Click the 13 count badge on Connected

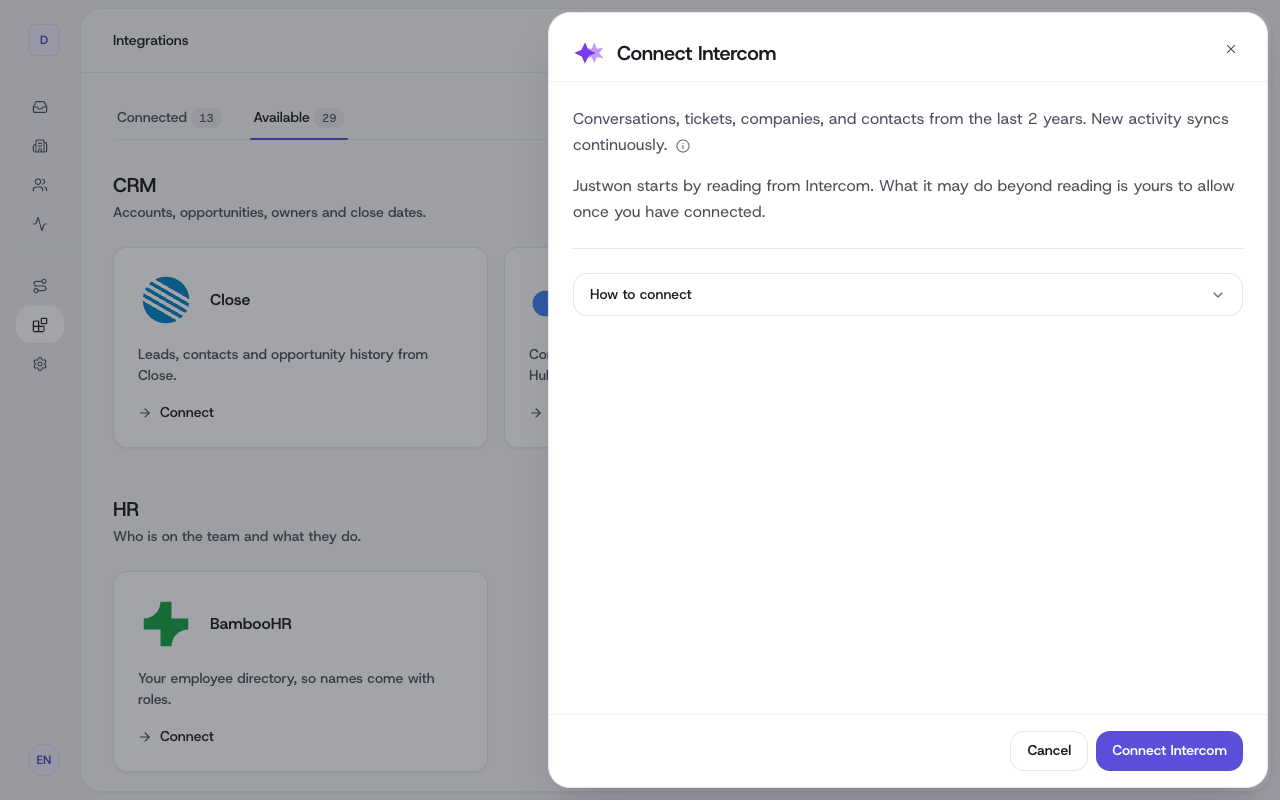click(206, 118)
